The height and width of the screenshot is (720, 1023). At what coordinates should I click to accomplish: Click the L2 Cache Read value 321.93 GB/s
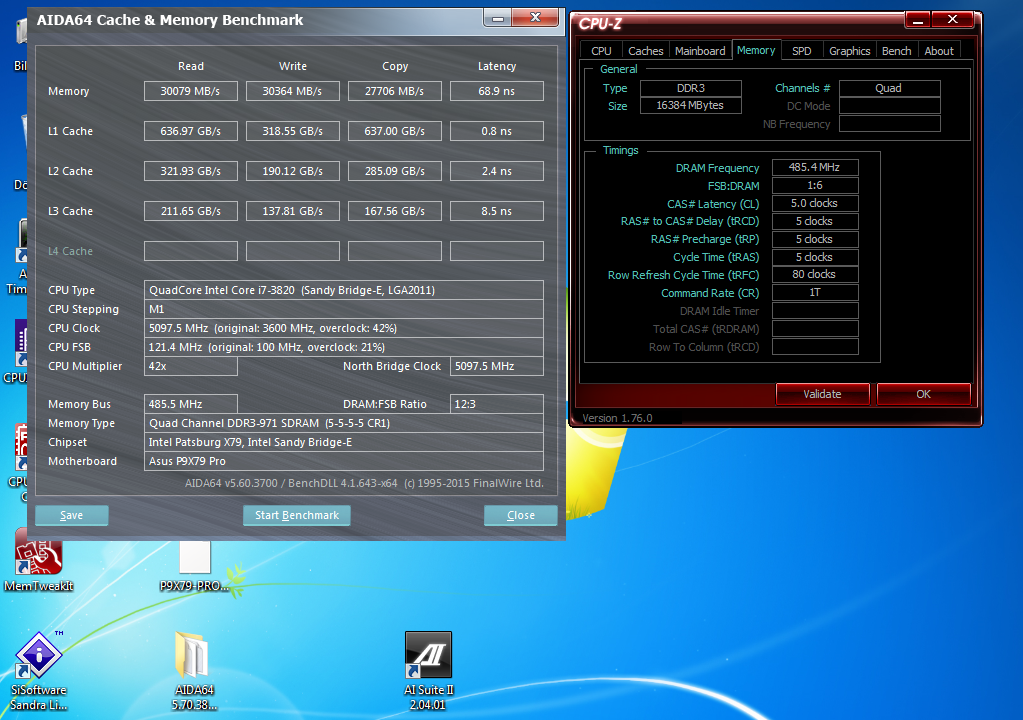pyautogui.click(x=191, y=171)
